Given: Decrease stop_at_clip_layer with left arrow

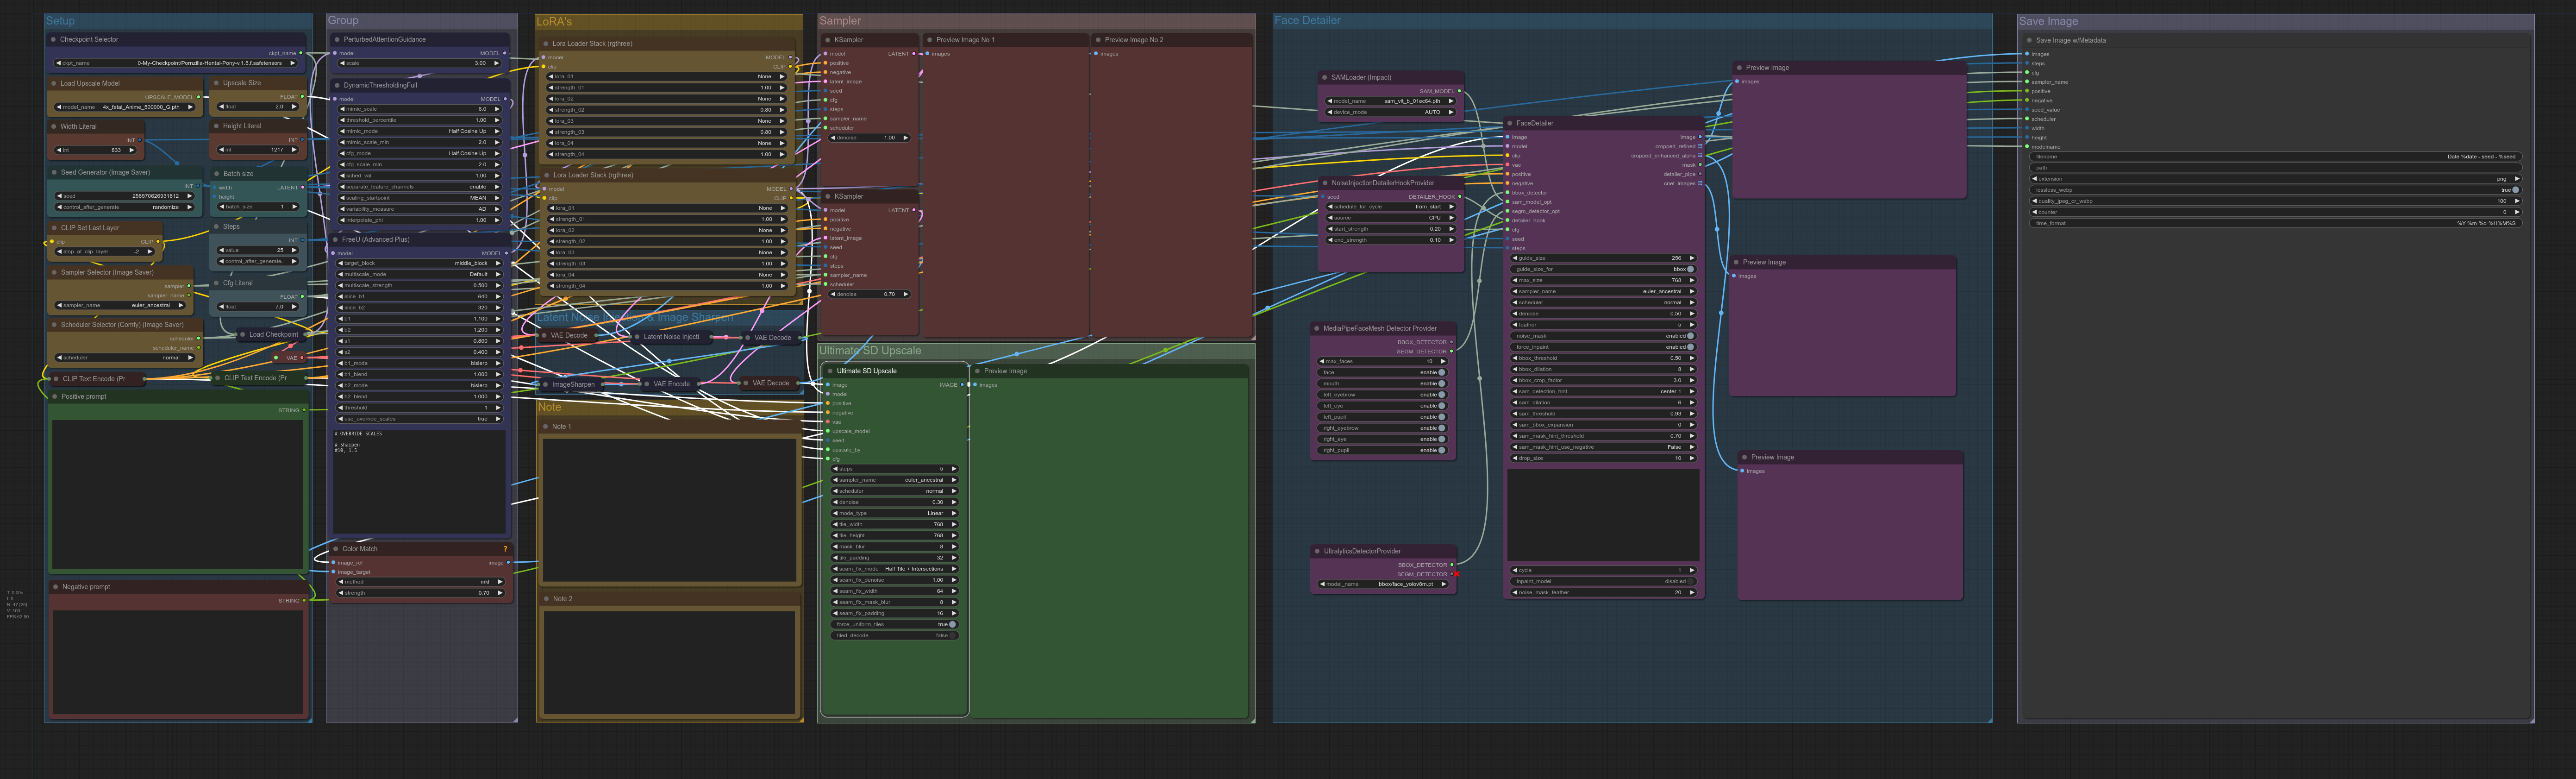Looking at the screenshot, I should (59, 252).
